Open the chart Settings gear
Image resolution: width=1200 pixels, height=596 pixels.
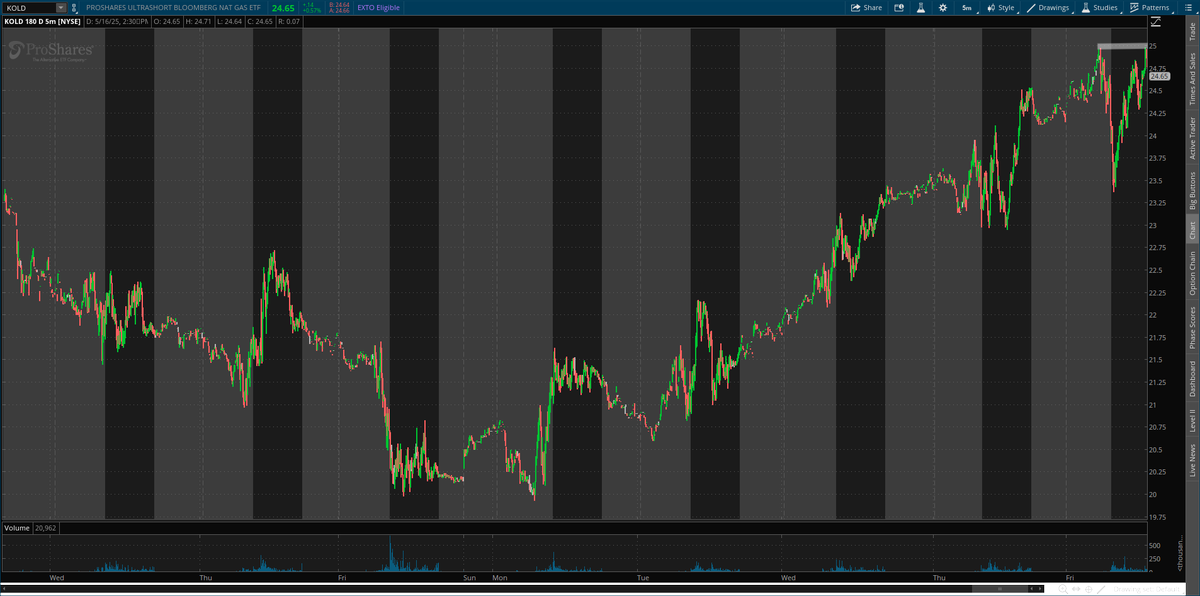click(x=943, y=7)
